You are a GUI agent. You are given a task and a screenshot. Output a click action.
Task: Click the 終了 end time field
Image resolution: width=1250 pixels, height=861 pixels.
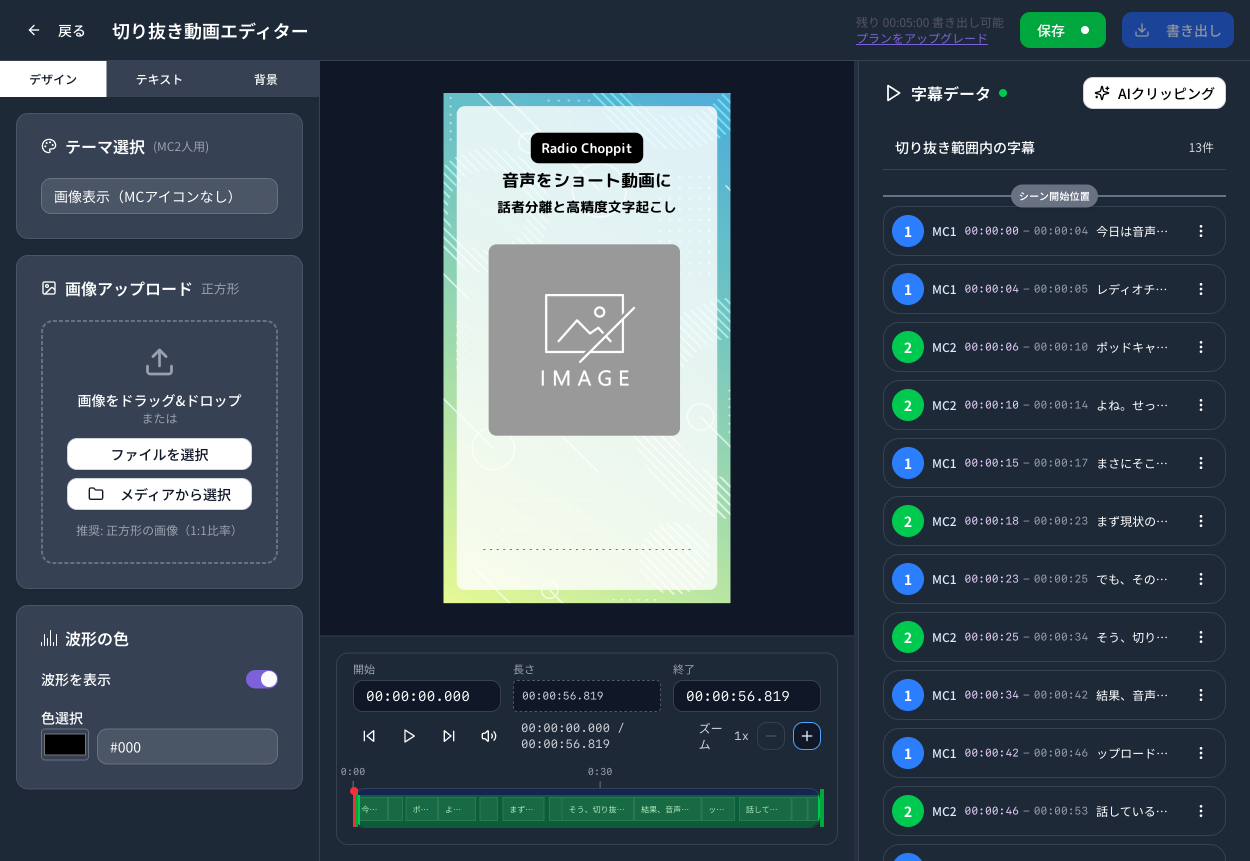[746, 696]
